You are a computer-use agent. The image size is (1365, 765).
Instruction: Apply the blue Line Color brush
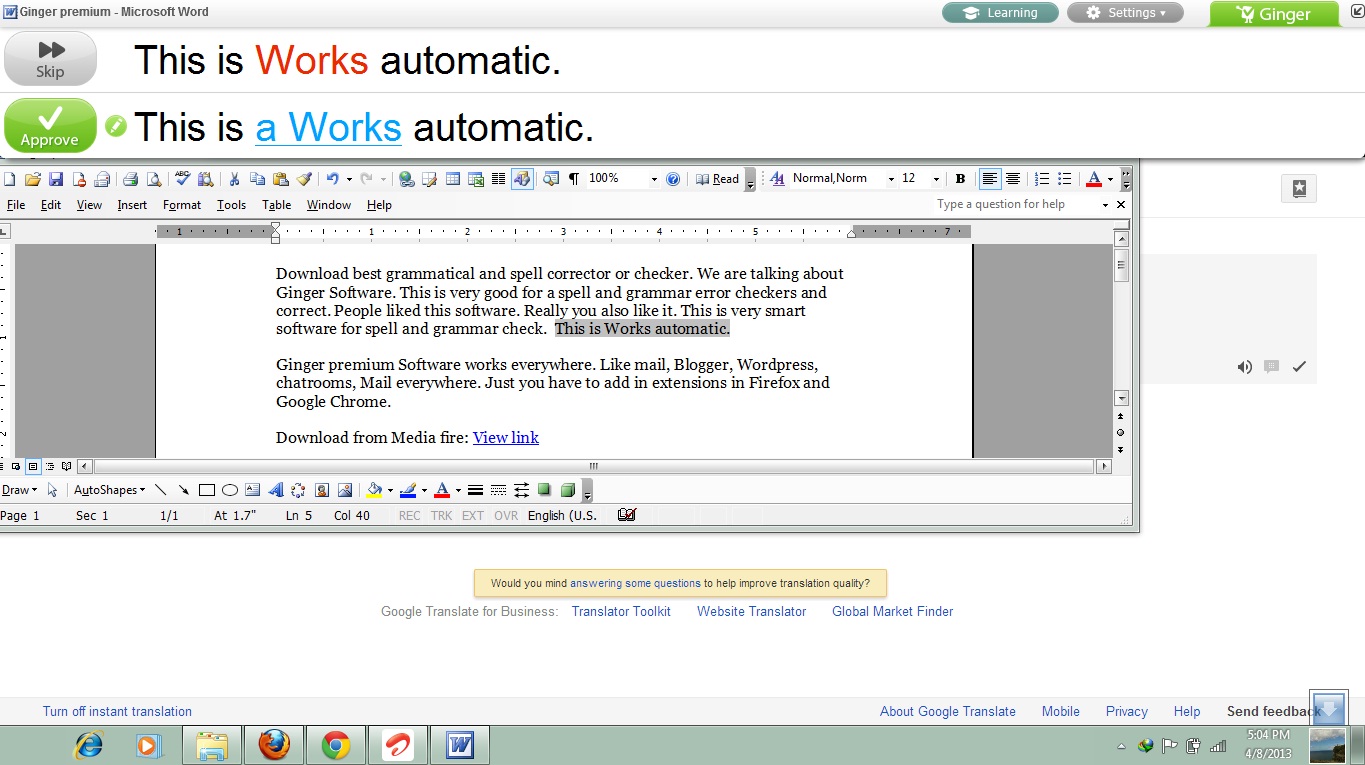click(x=408, y=490)
